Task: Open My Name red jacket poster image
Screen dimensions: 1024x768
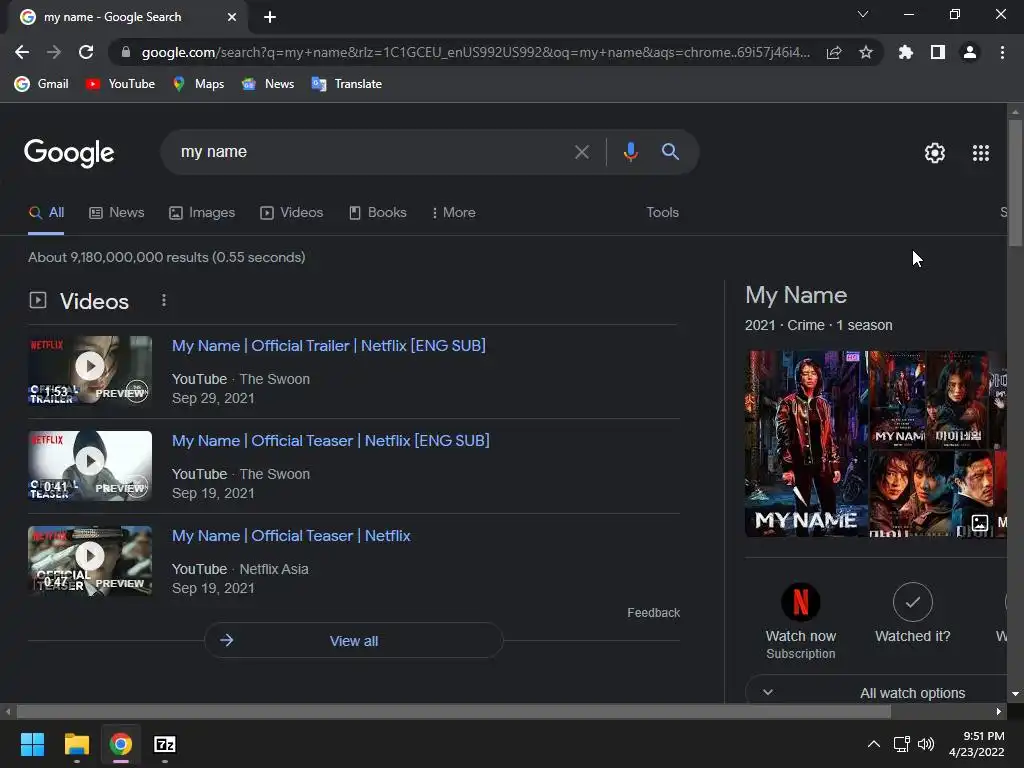Action: point(806,444)
